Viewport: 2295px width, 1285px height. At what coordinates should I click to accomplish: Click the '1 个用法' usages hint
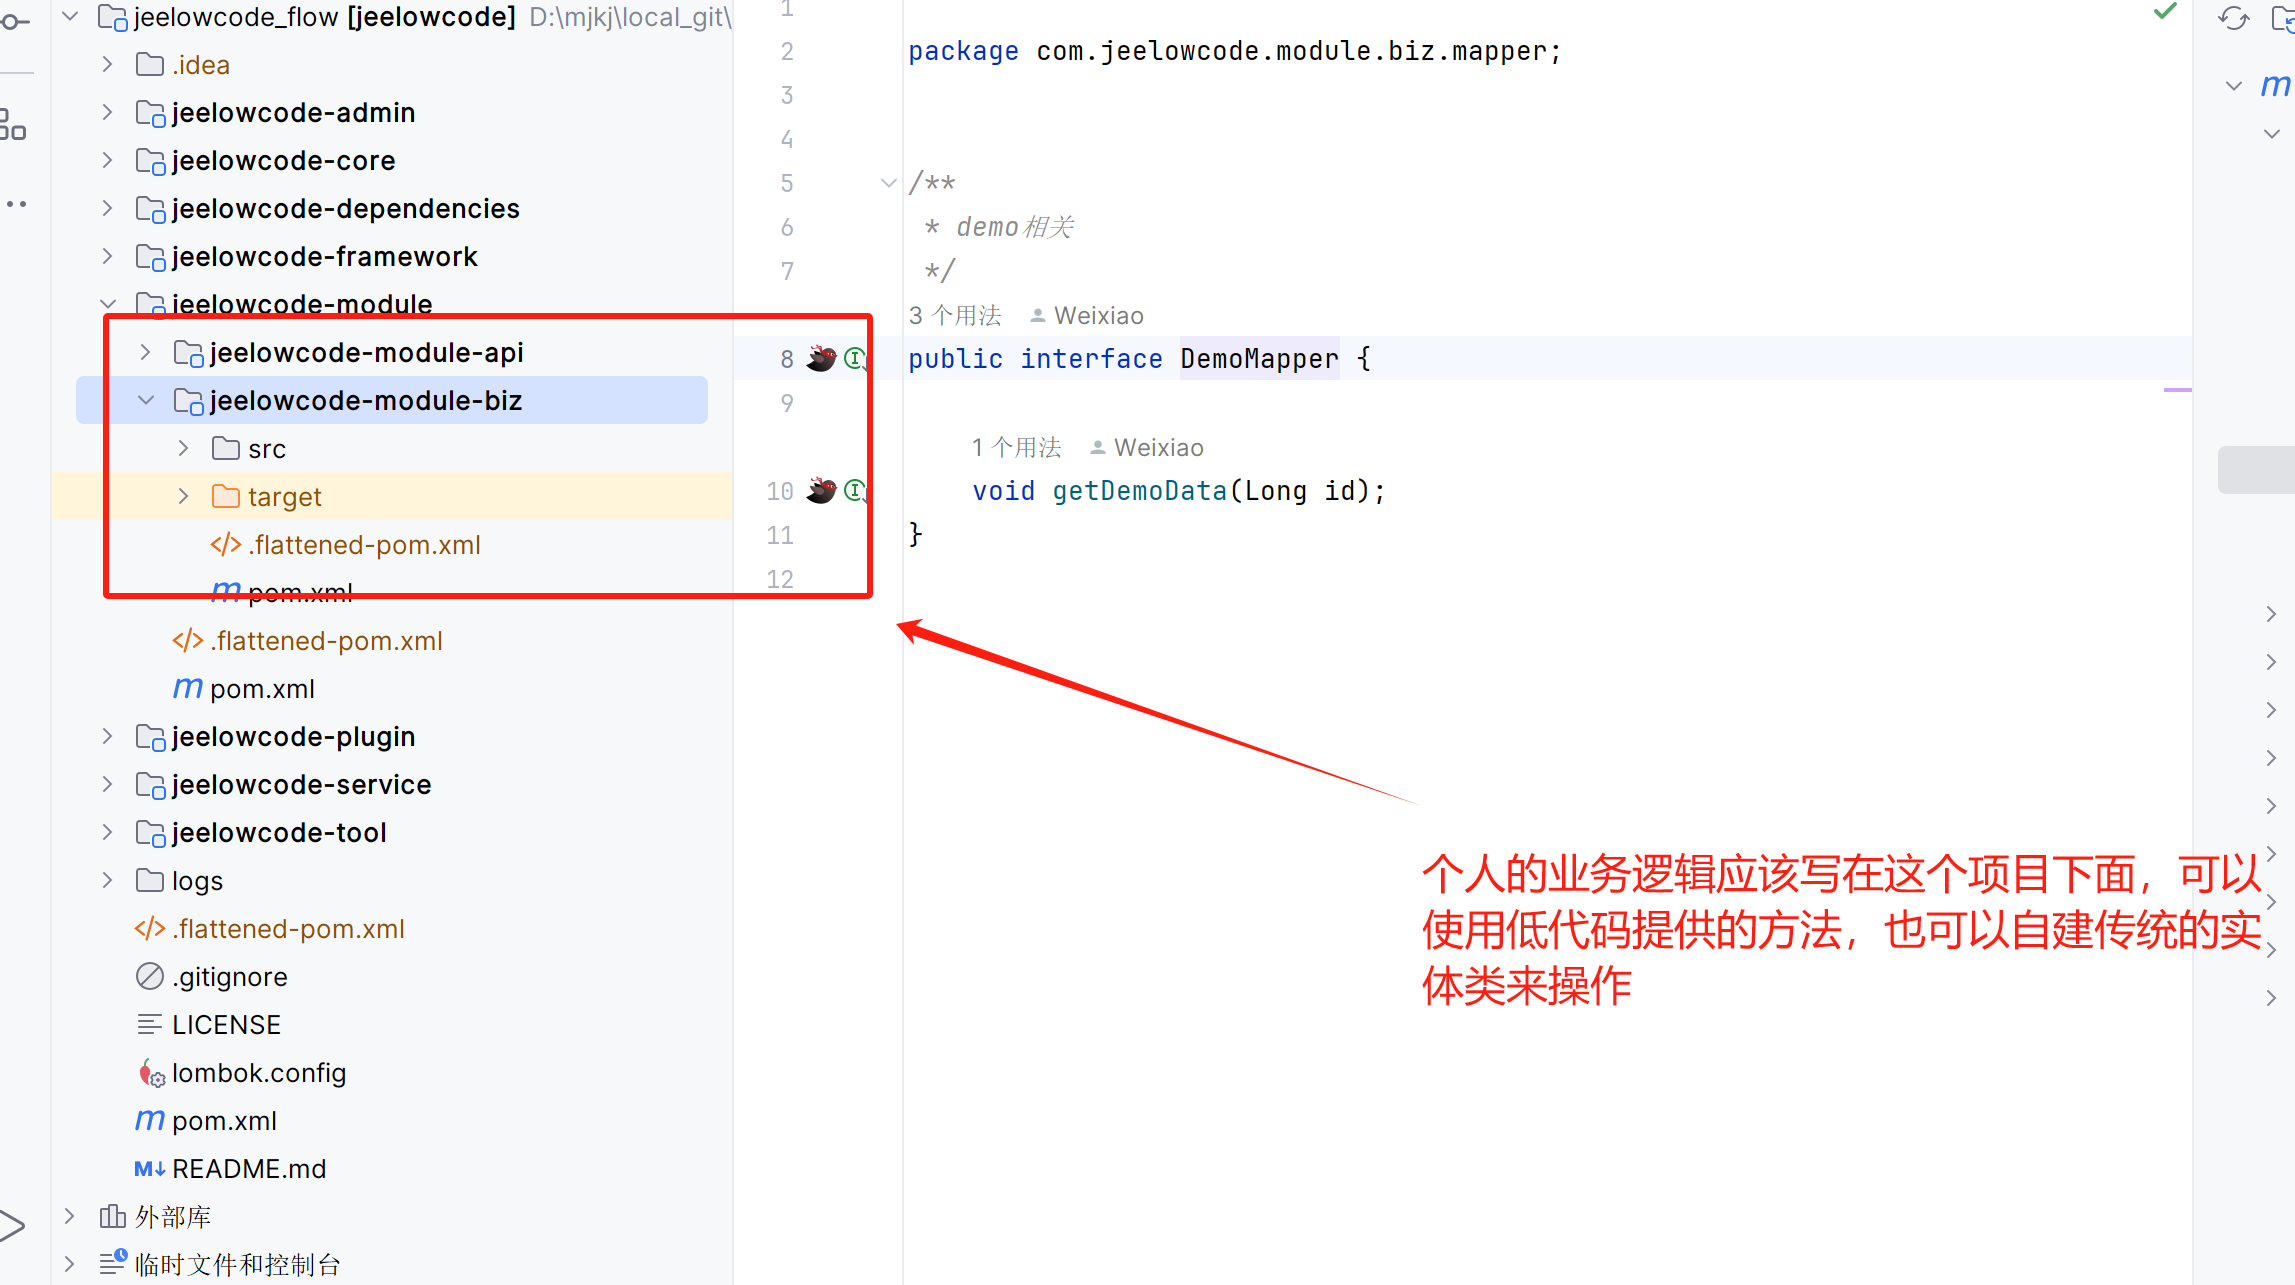coord(1017,447)
